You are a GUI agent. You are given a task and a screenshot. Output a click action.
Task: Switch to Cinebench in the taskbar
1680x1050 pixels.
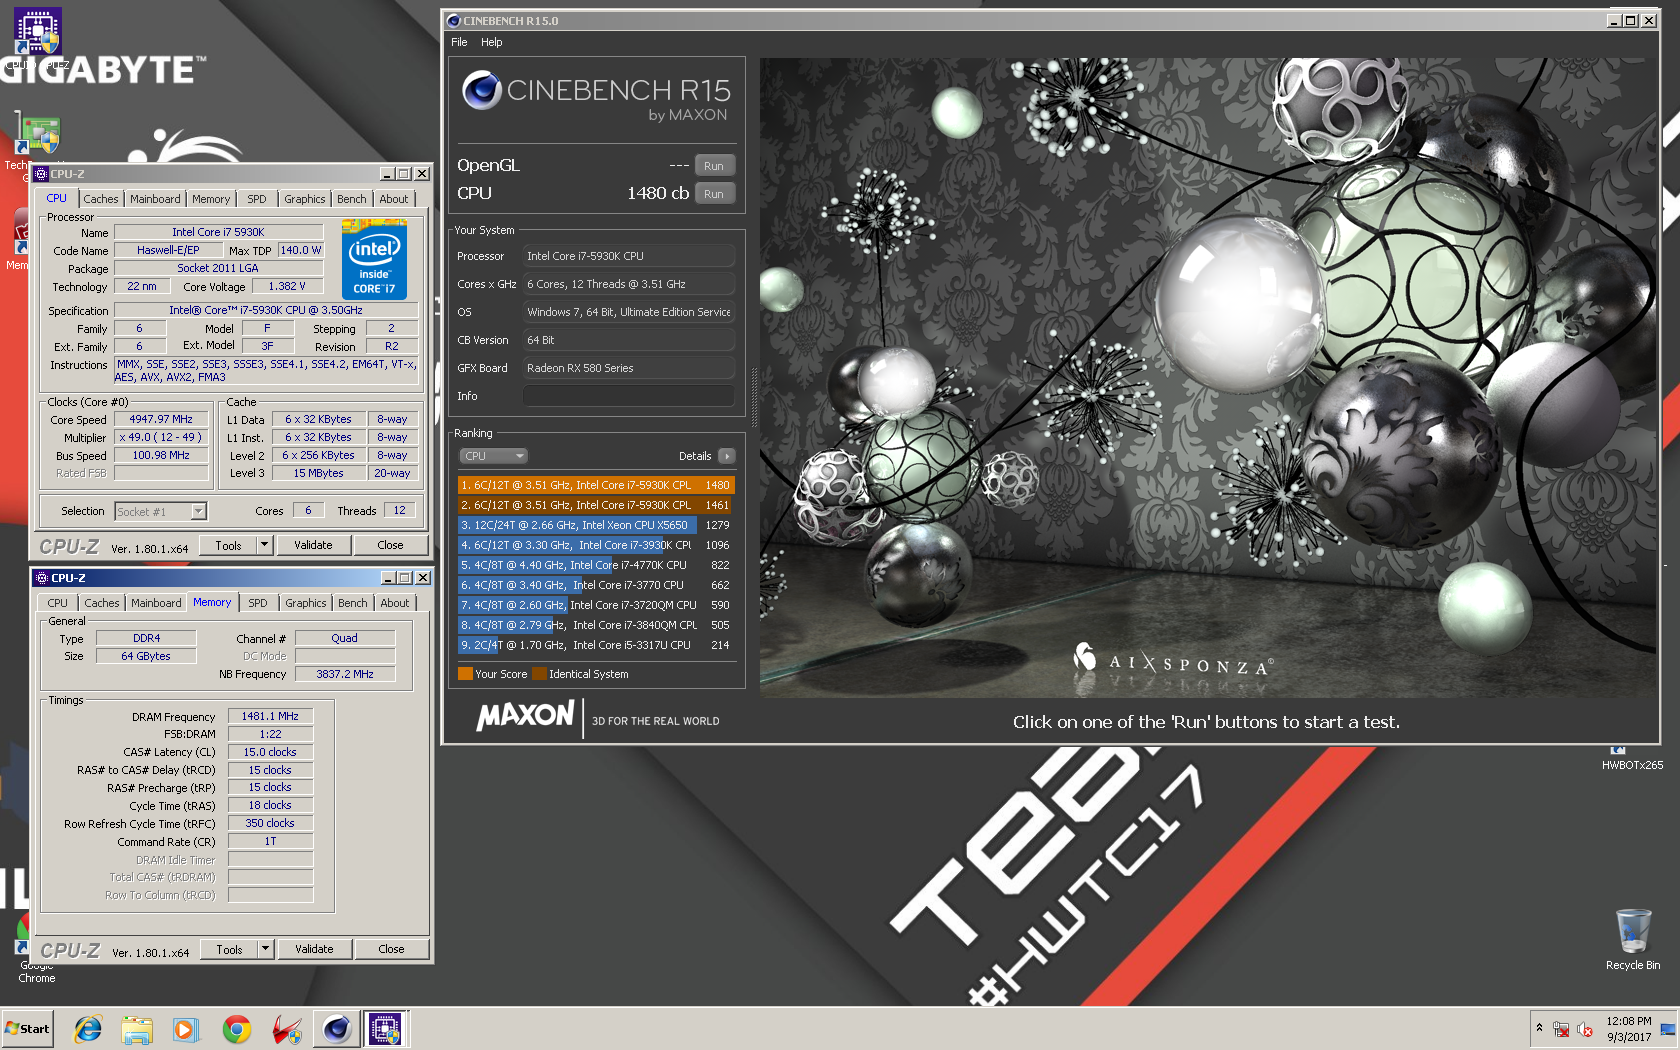pyautogui.click(x=337, y=1028)
